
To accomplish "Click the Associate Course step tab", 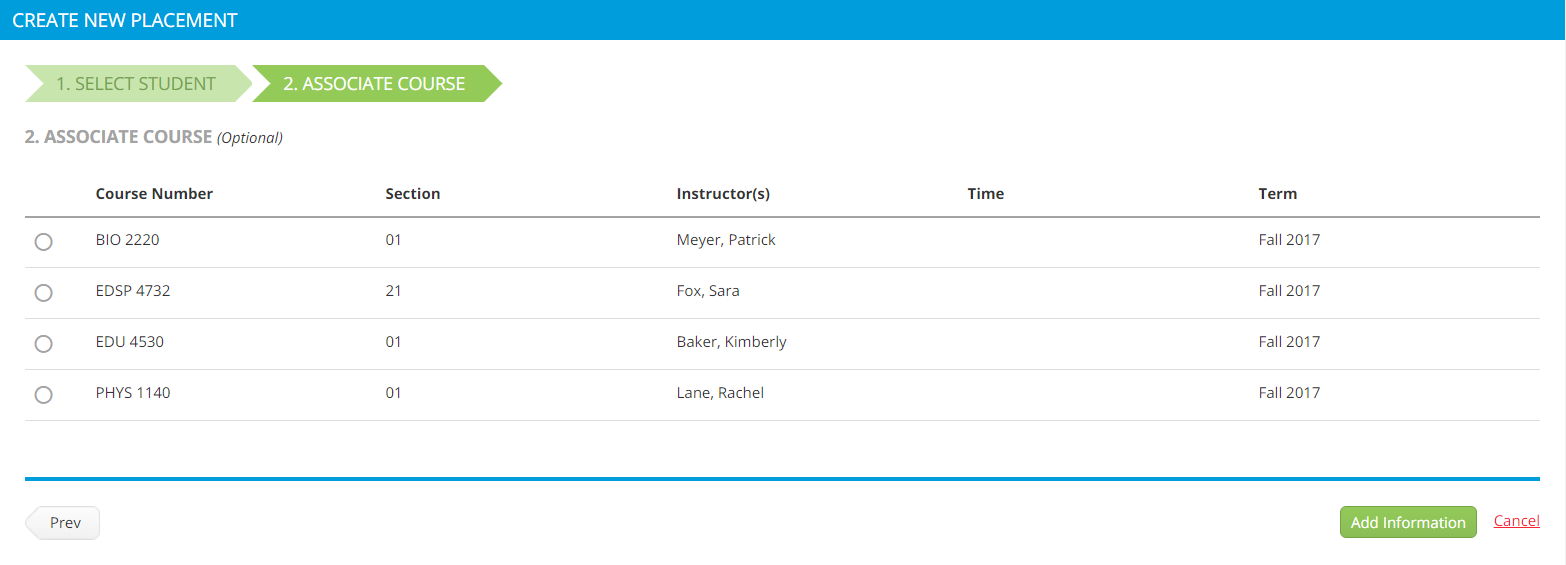I will coord(374,84).
